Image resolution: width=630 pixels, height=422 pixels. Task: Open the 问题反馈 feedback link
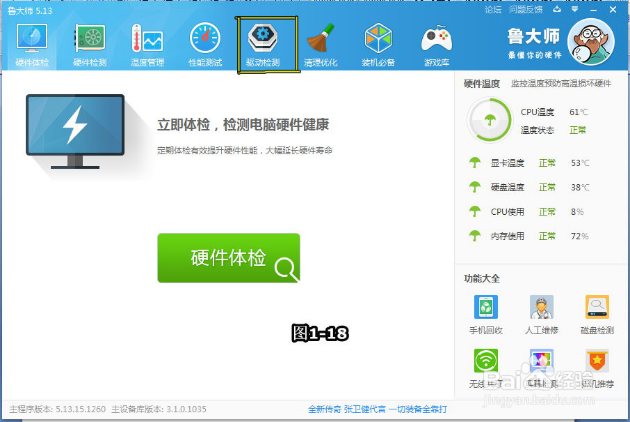[x=526, y=9]
